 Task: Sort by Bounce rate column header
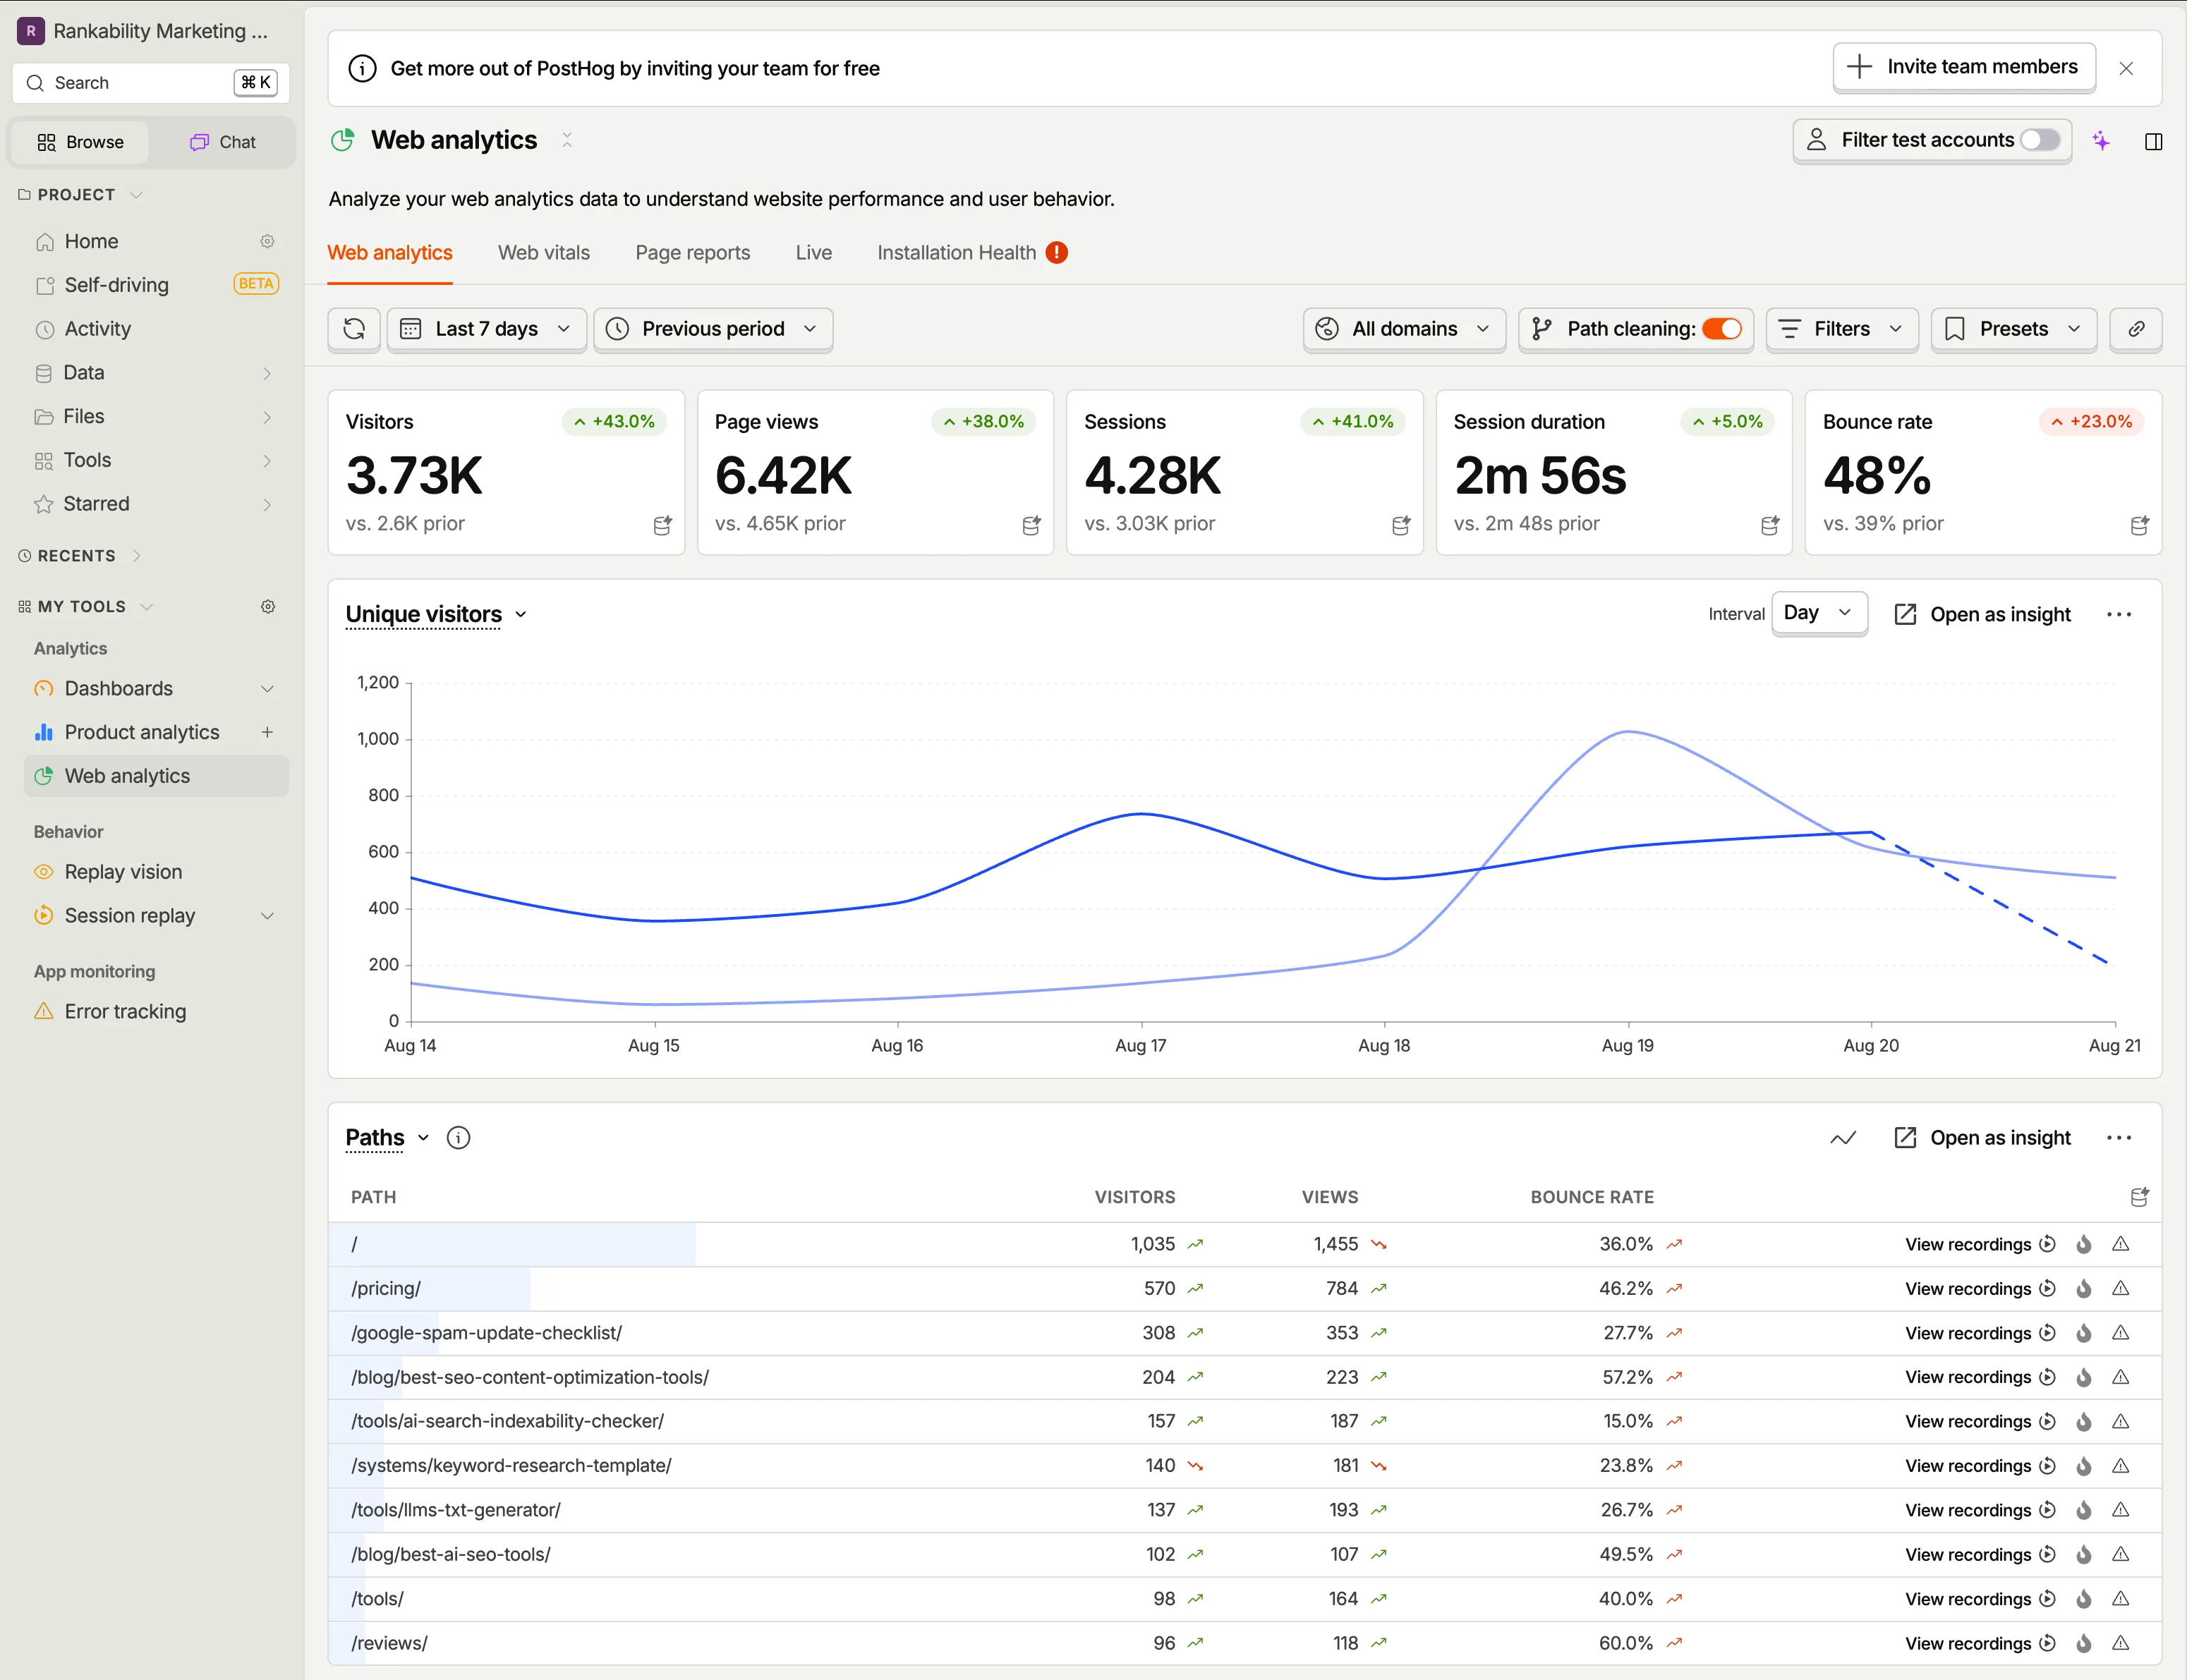point(1591,1197)
